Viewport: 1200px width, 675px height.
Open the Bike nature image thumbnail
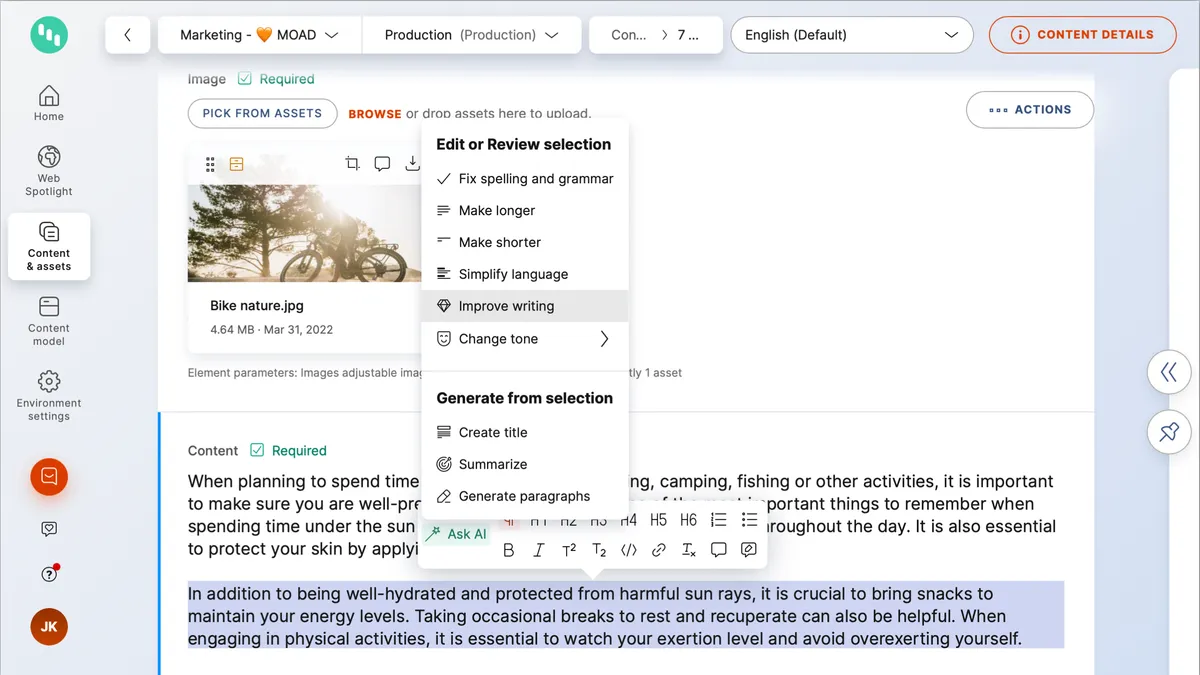[x=304, y=233]
